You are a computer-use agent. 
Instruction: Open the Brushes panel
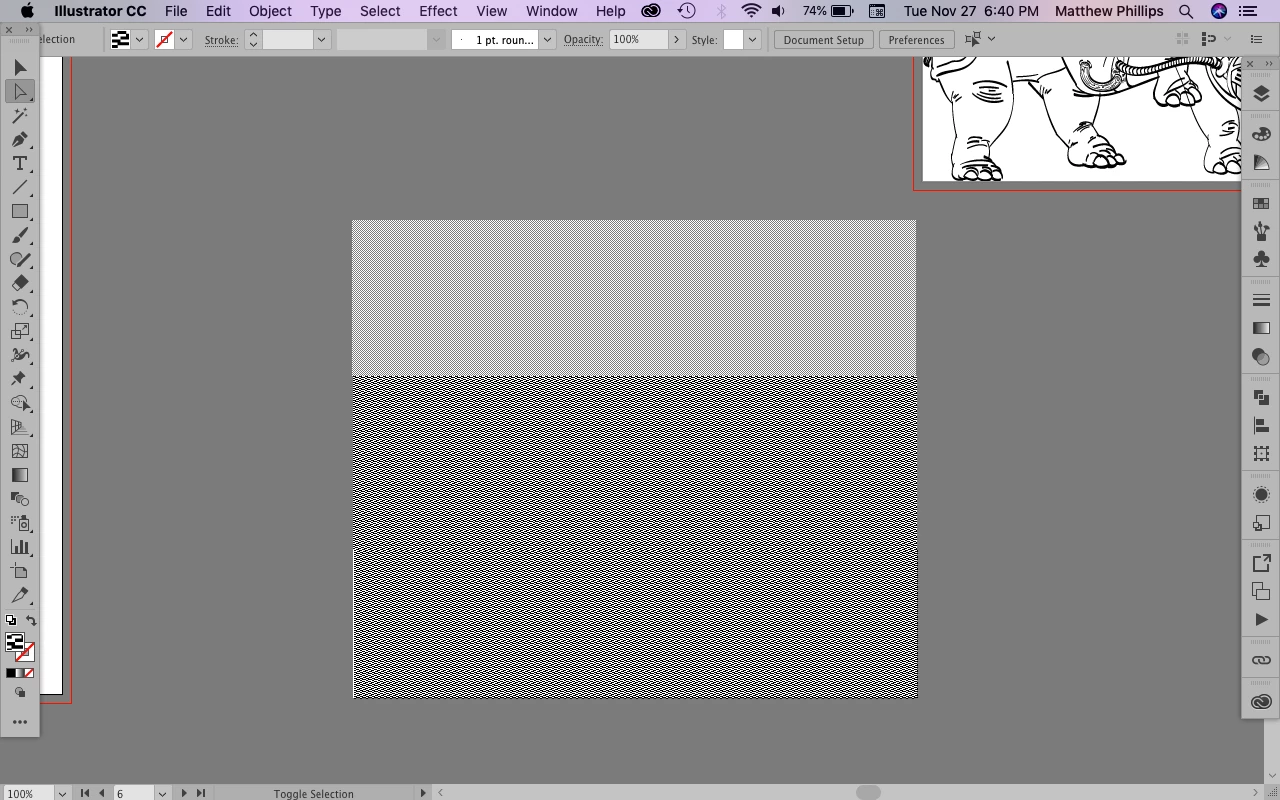click(x=1261, y=231)
